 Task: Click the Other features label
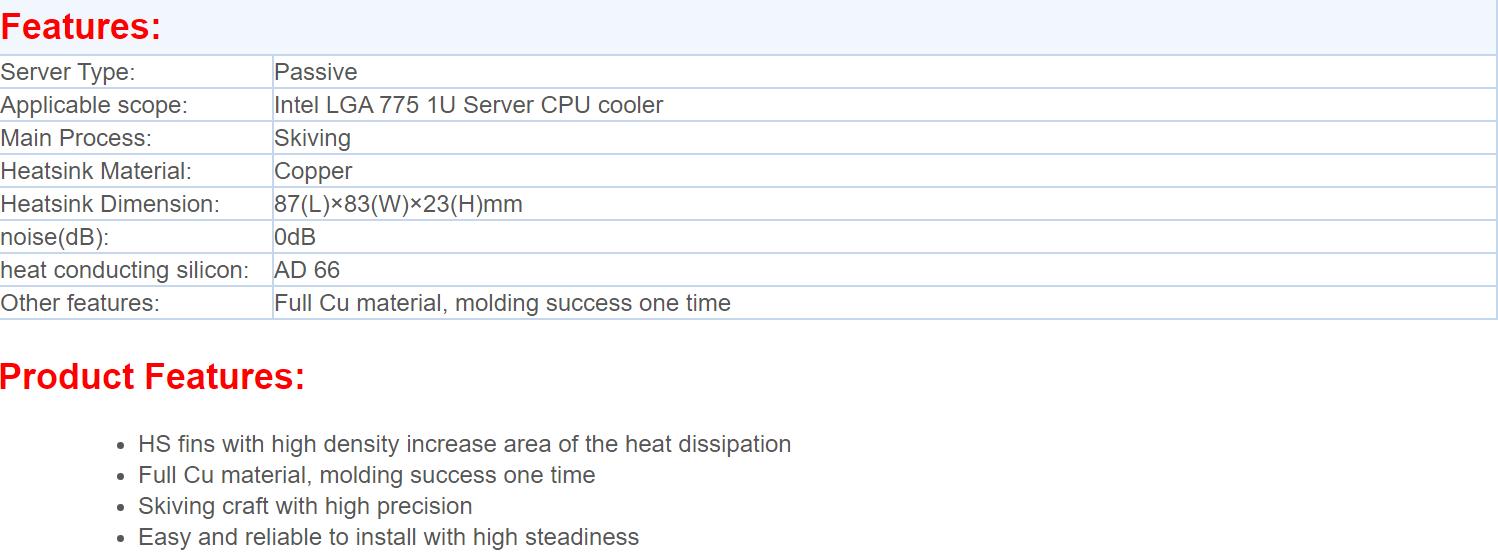pos(80,303)
